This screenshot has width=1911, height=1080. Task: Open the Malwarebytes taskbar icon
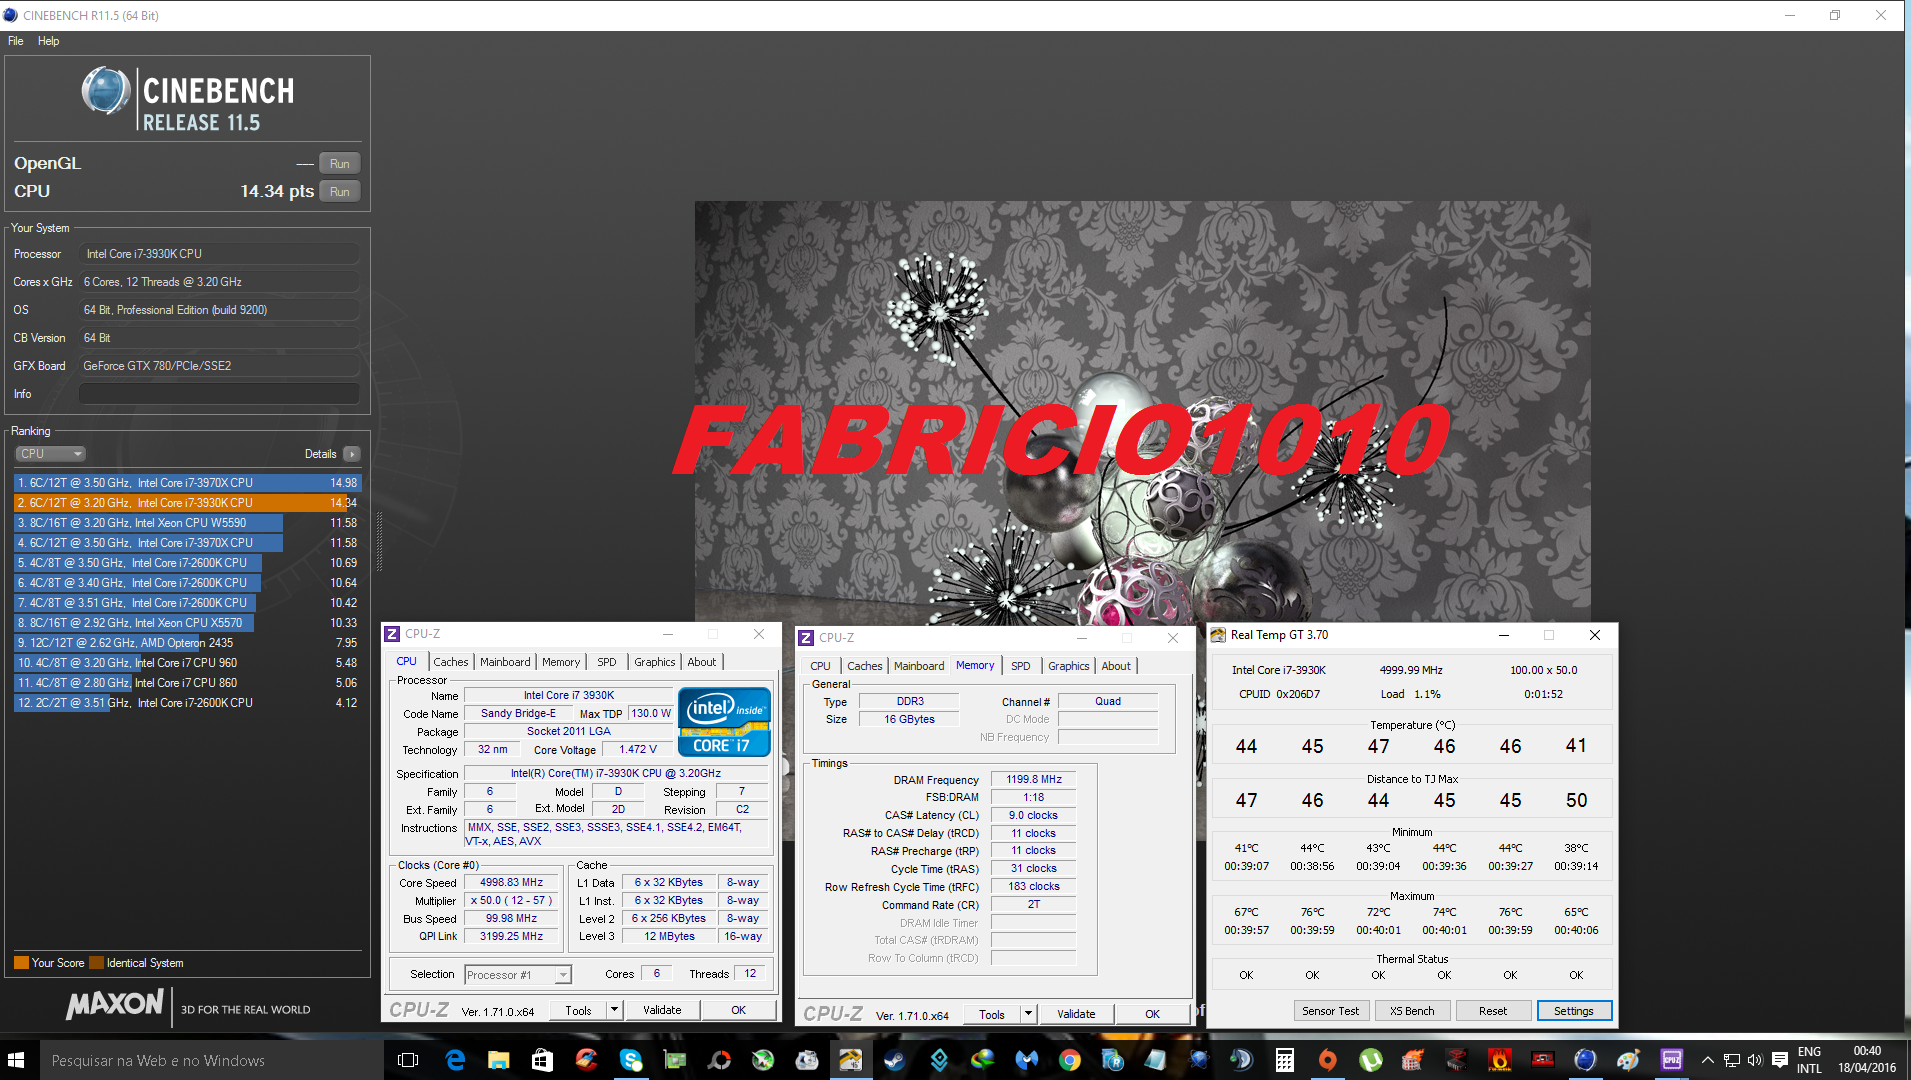[x=1027, y=1060]
